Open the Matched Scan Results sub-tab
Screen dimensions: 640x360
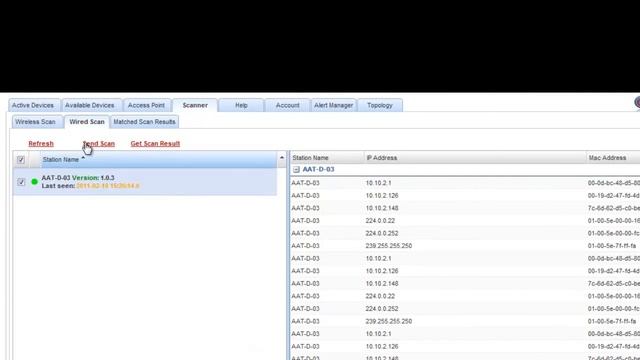144,122
